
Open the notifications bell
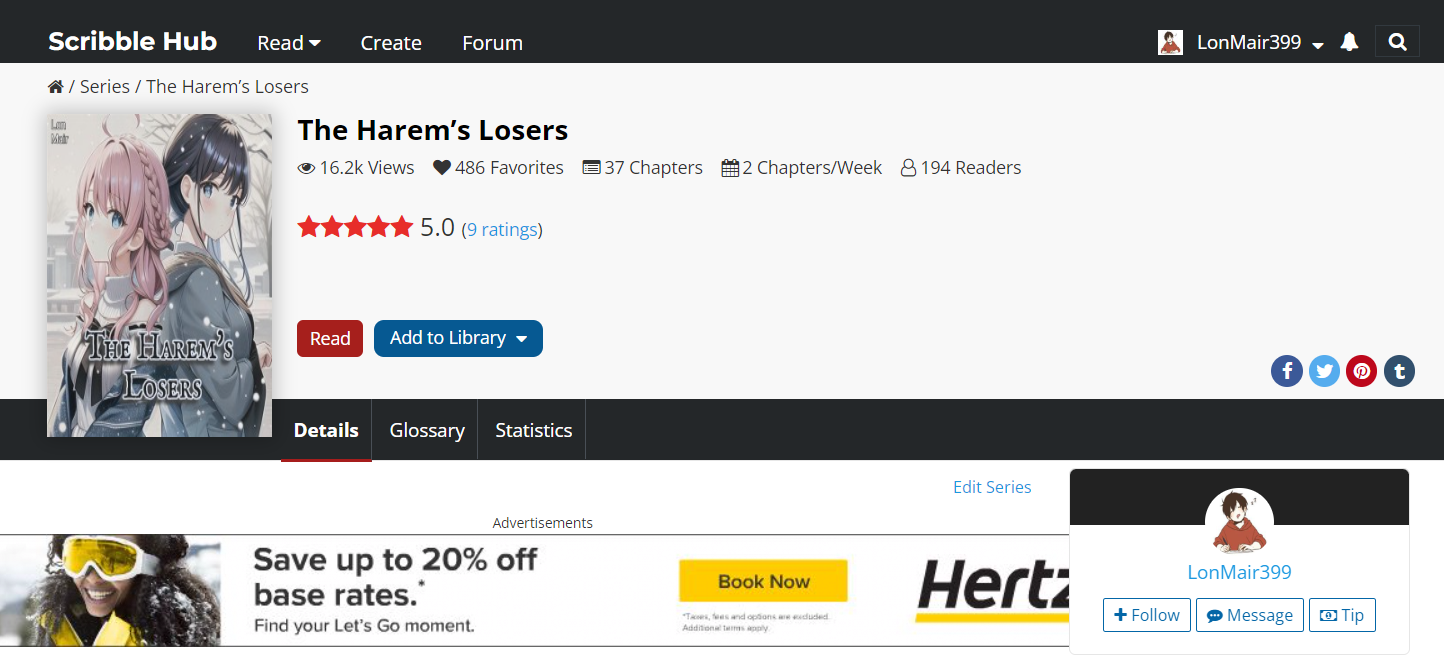(1349, 42)
